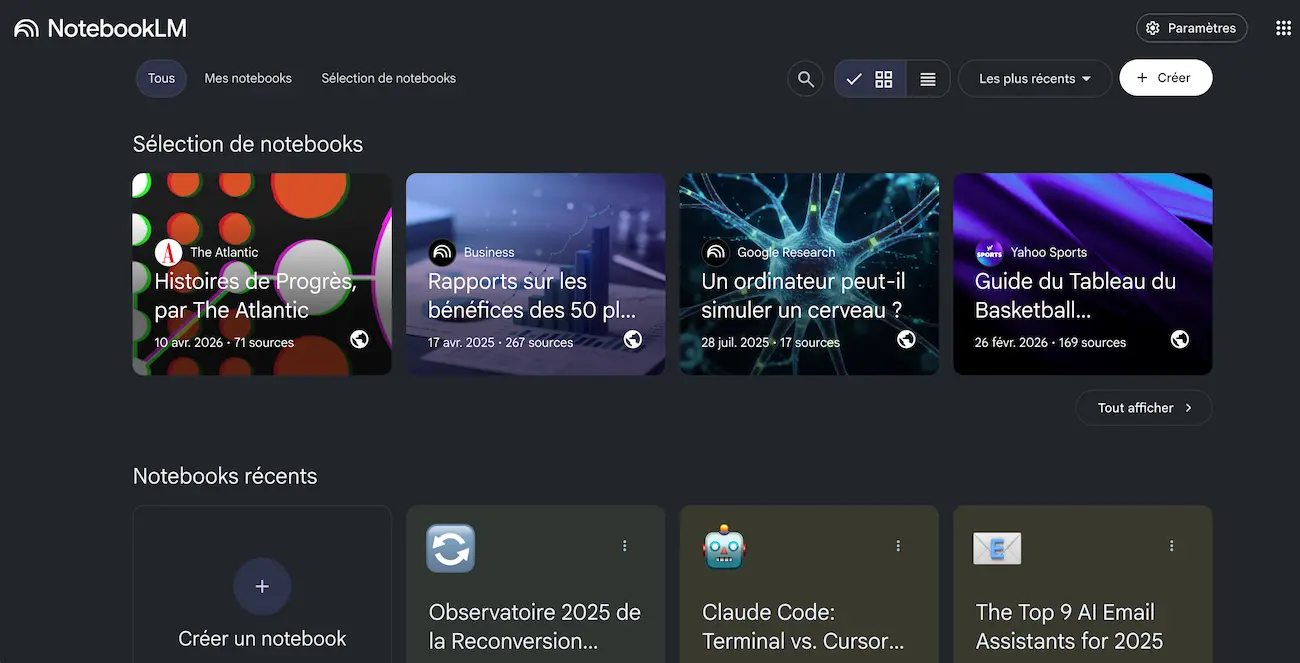This screenshot has height=663, width=1300.
Task: Click the 10 avr. 2026 · 71 sources text
Action: pos(224,342)
